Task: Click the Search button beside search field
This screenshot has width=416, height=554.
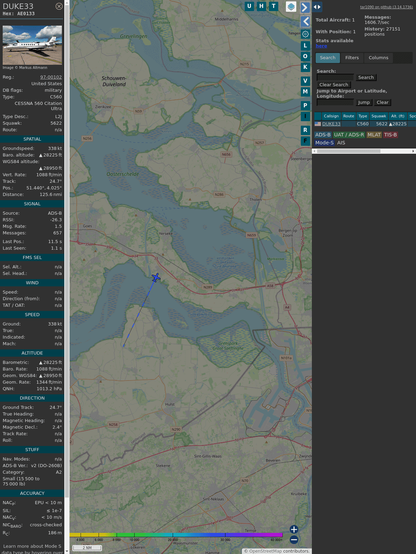Action: click(x=366, y=77)
